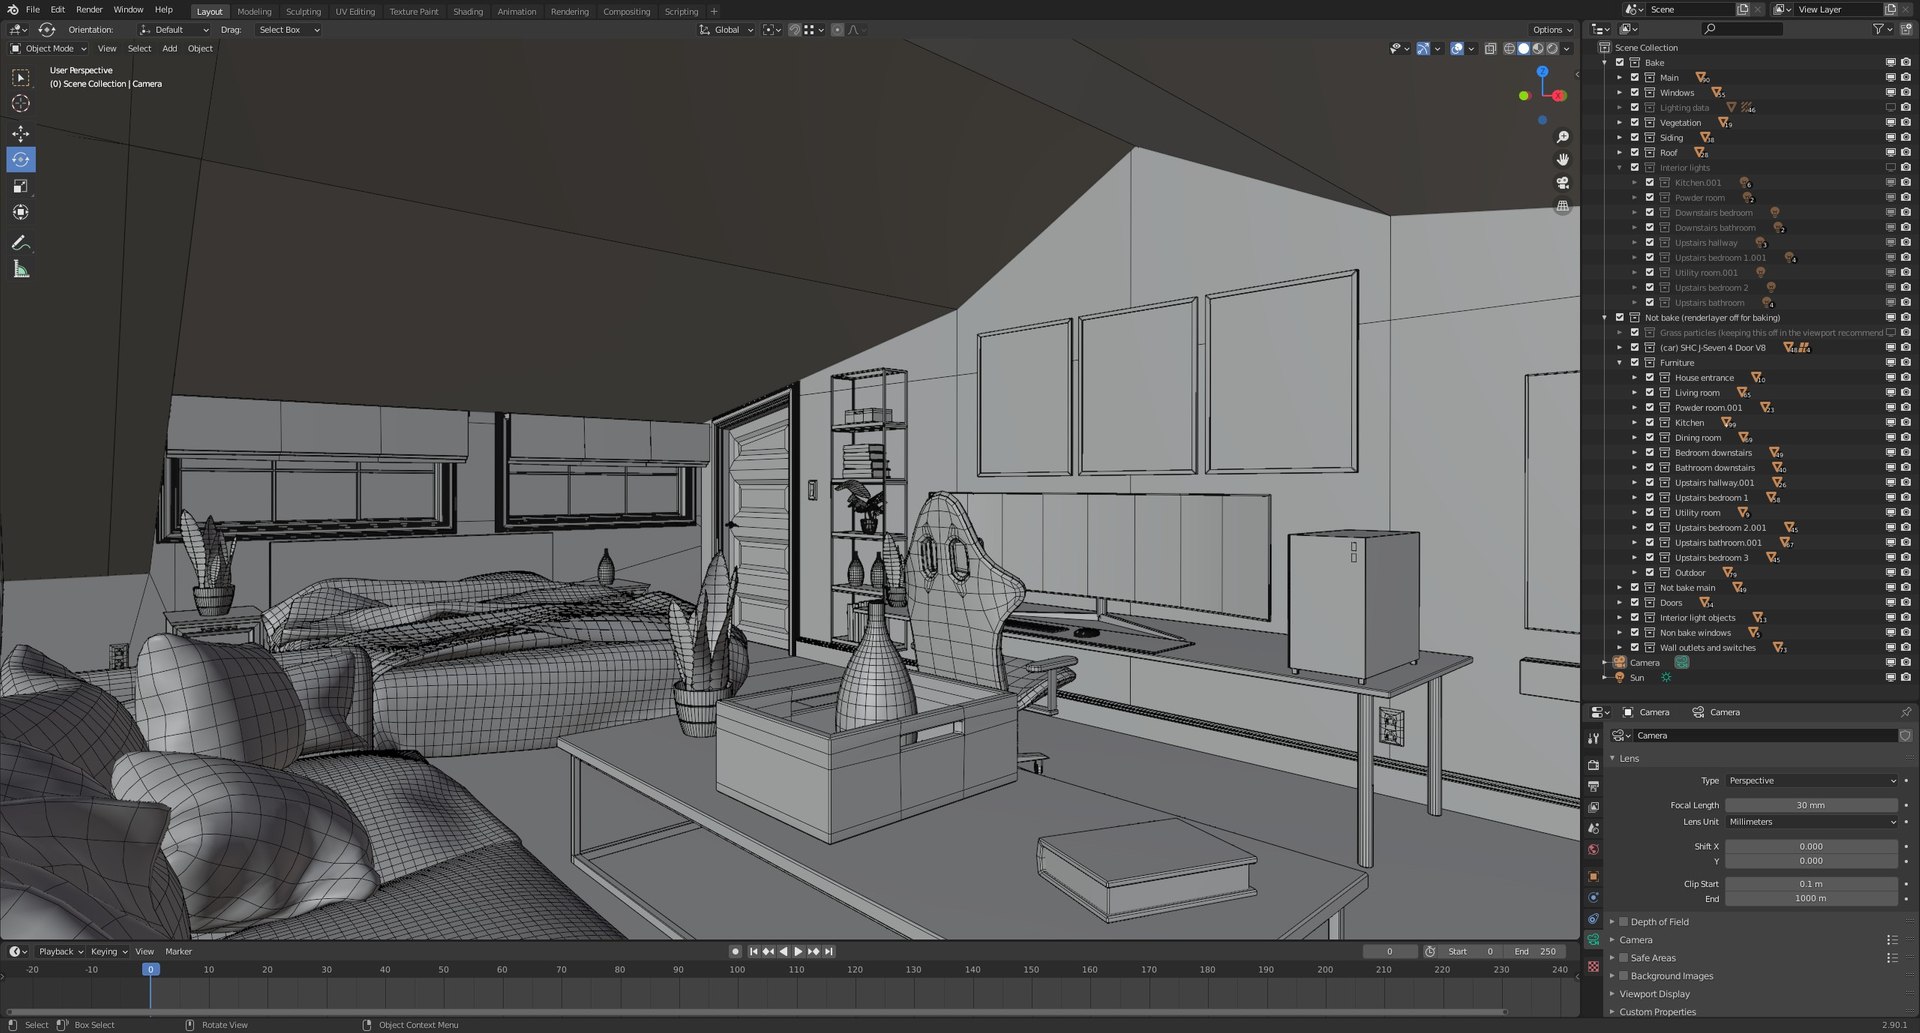
Task: Activate the Measure ruler tool
Action: tap(20, 269)
